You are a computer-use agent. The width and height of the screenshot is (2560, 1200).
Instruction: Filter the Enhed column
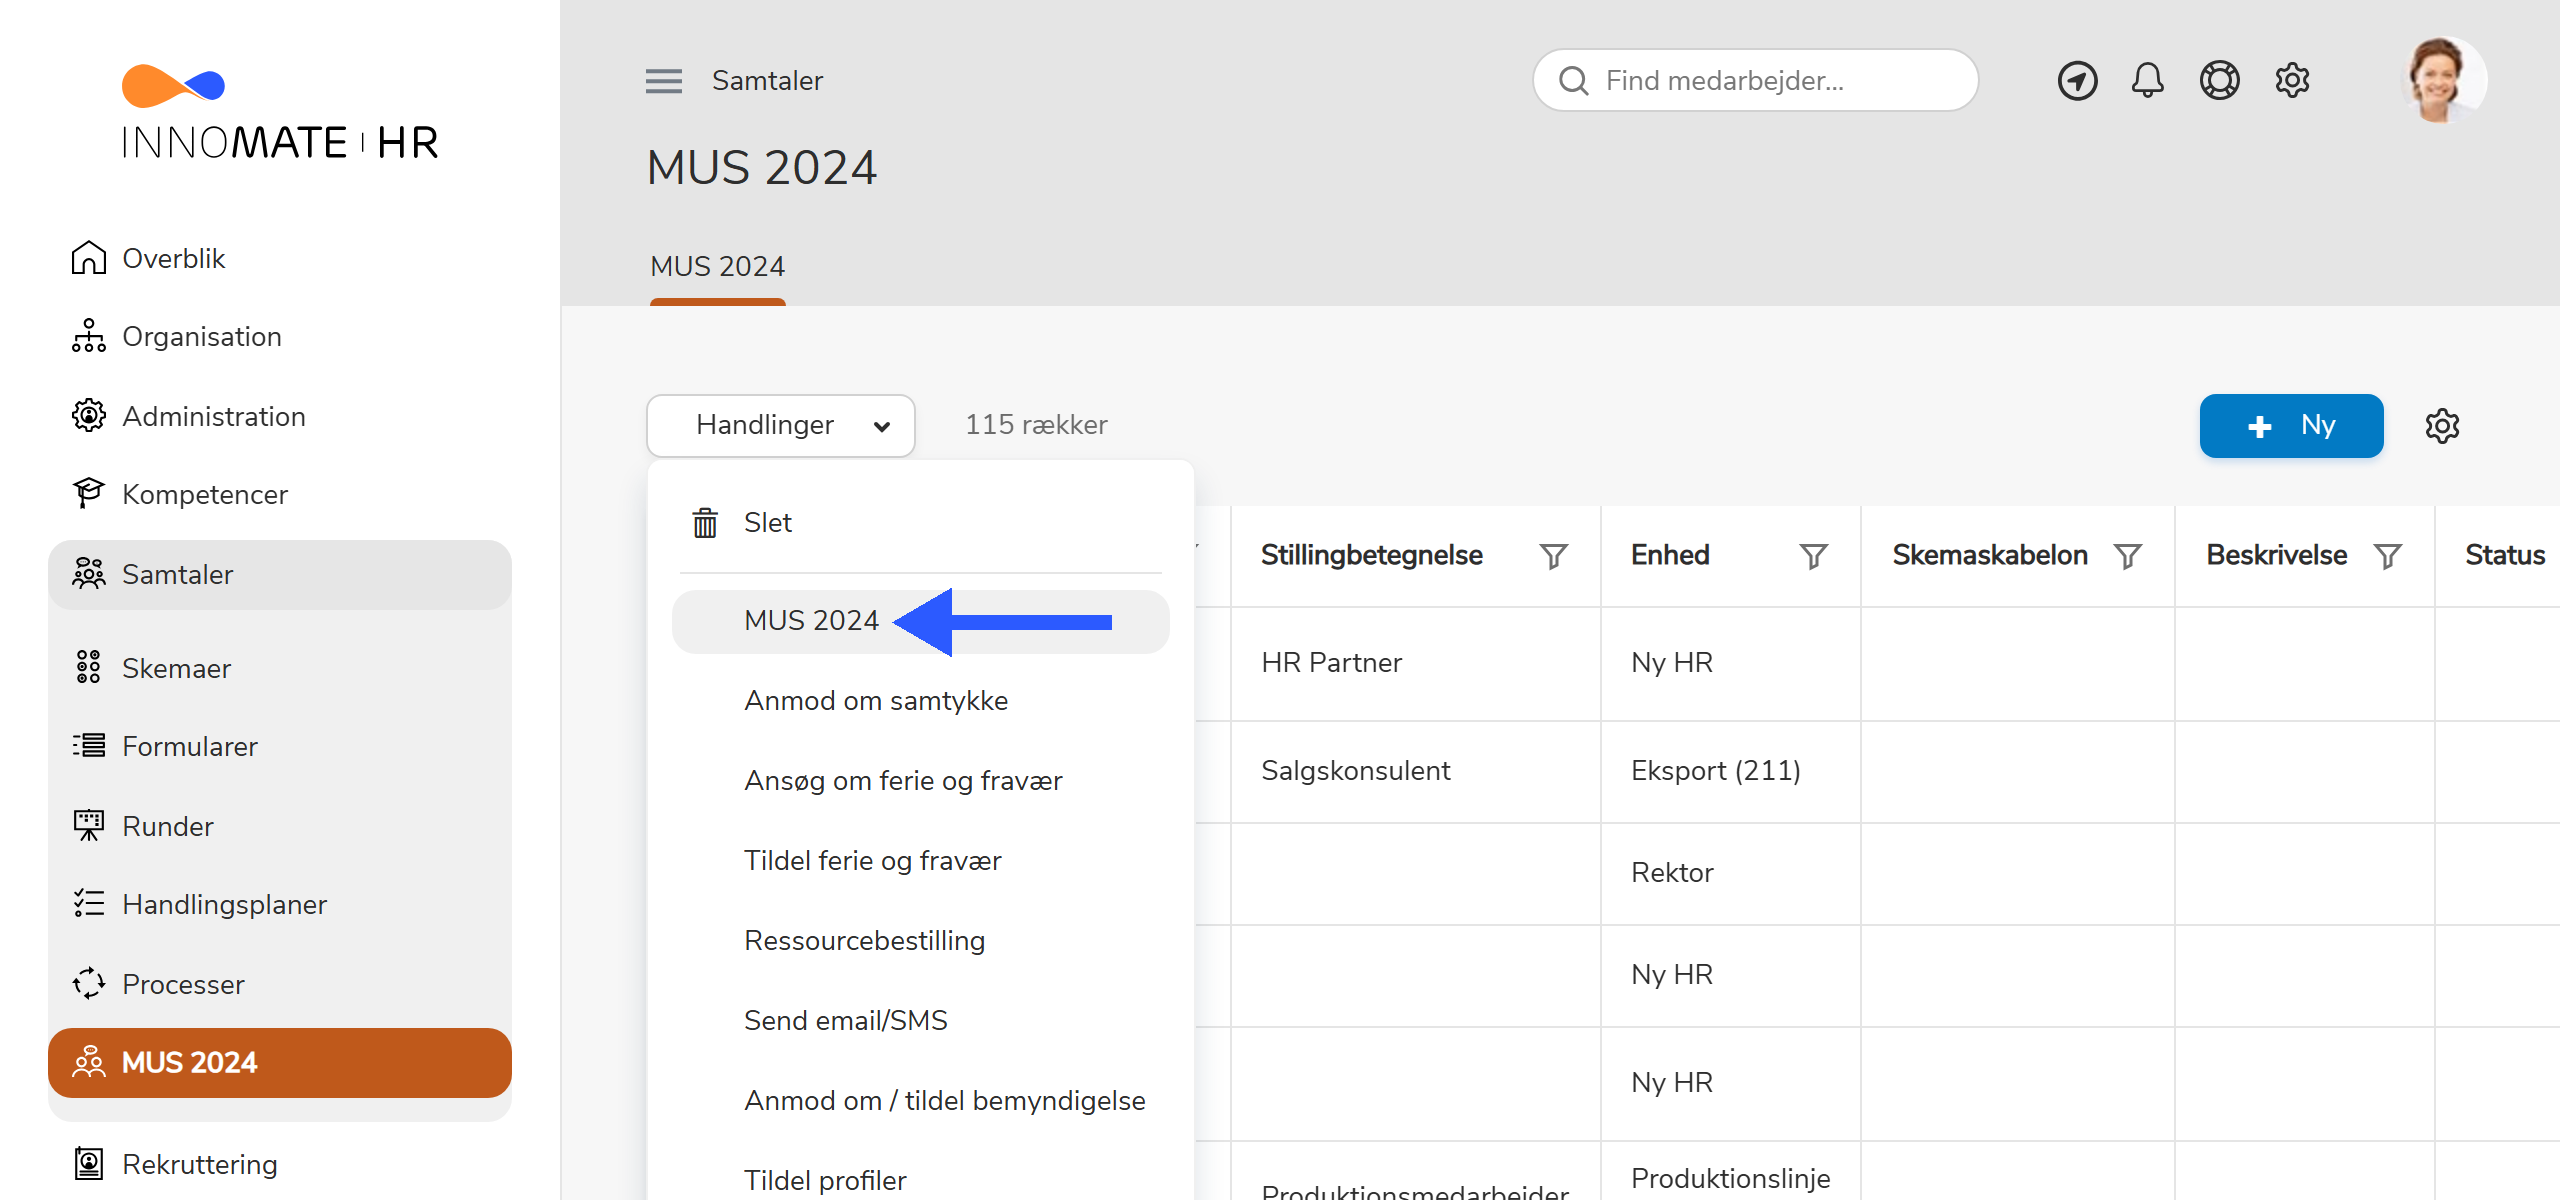[x=1813, y=556]
